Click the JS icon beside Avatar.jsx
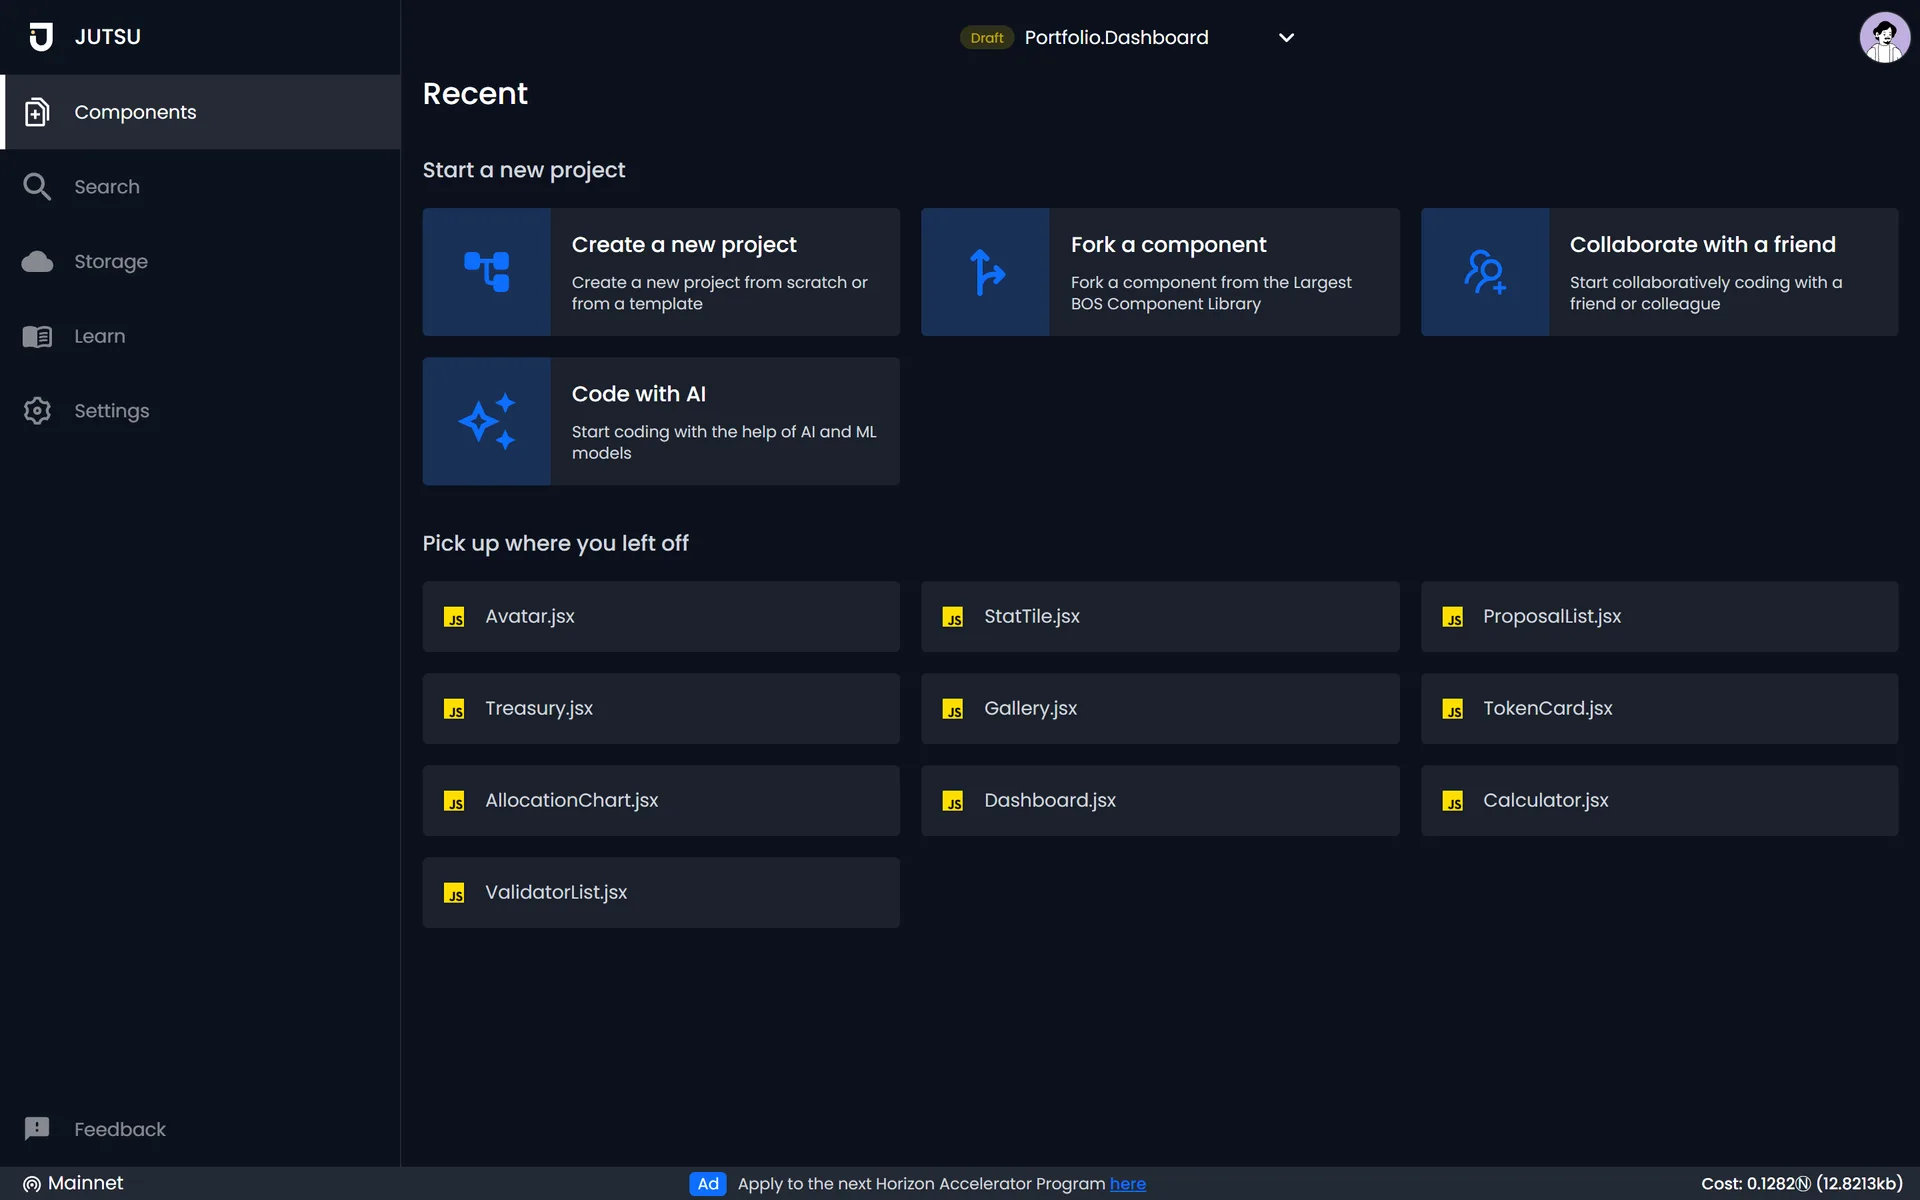The image size is (1920, 1200). pyautogui.click(x=454, y=617)
